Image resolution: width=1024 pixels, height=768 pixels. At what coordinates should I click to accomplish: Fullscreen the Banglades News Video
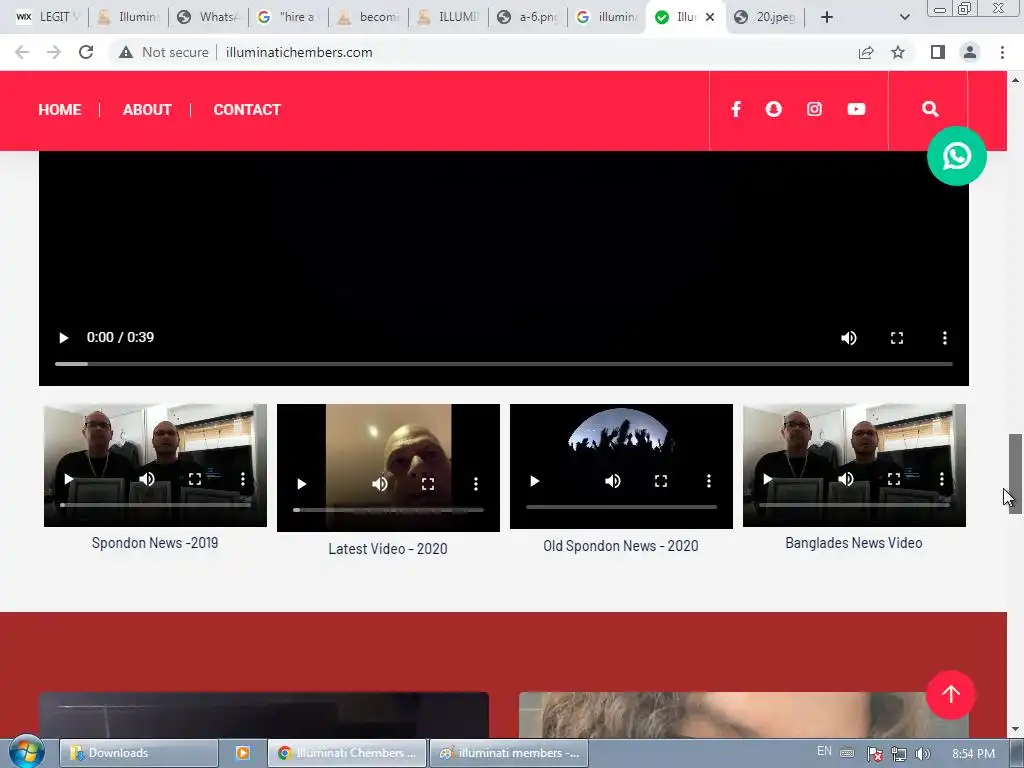(x=893, y=479)
